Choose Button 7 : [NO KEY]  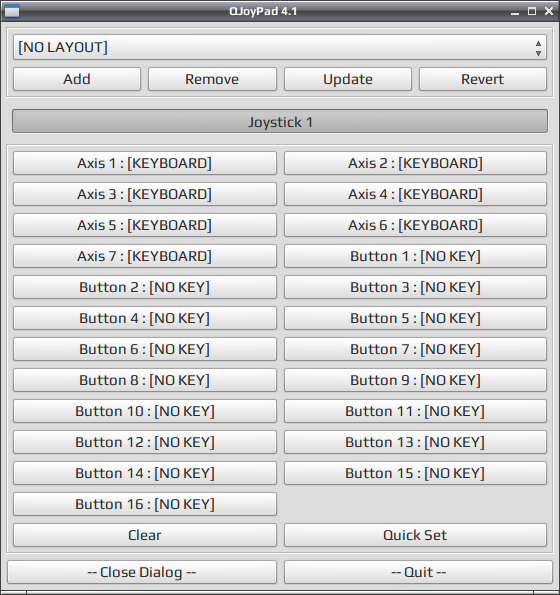tap(415, 349)
